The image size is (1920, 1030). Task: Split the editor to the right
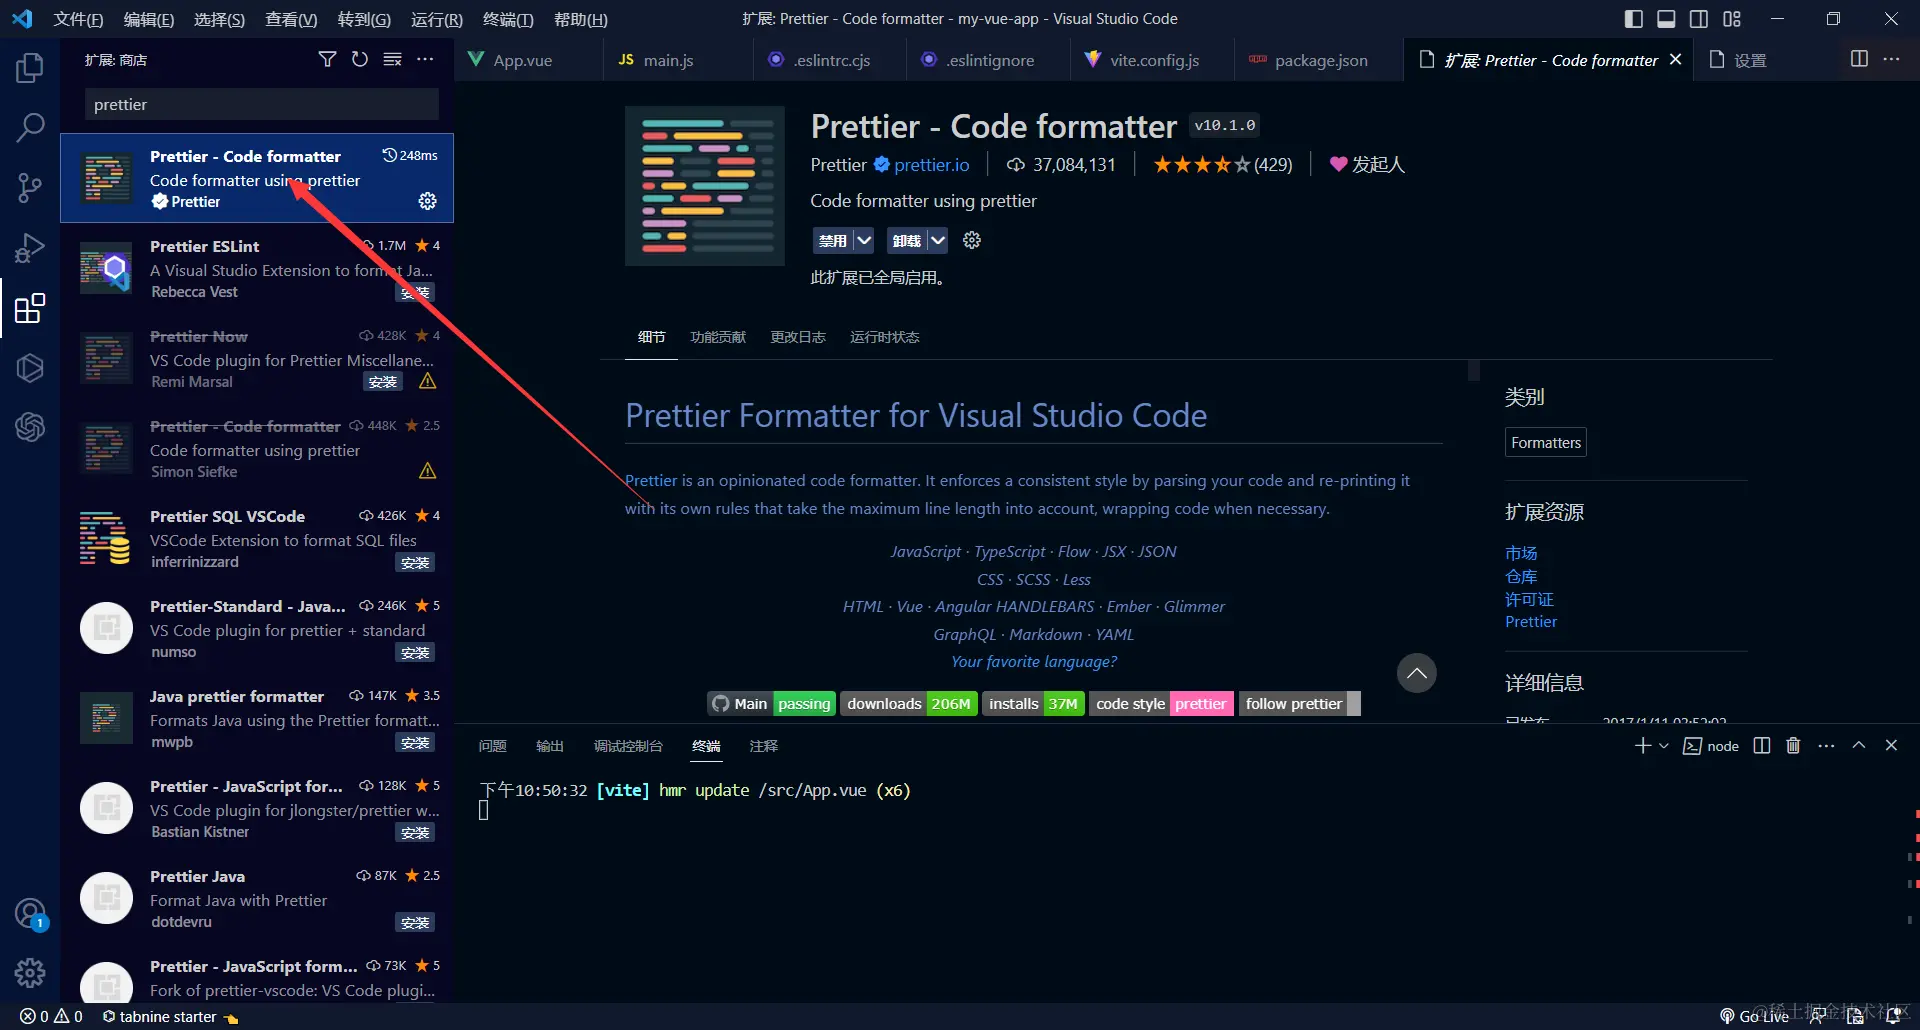coord(1859,60)
